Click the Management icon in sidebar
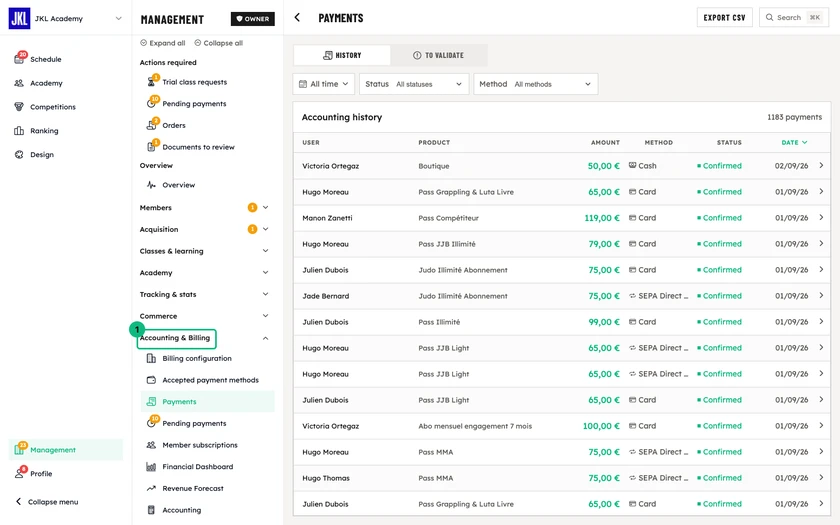Image resolution: width=840 pixels, height=525 pixels. click(x=19, y=449)
